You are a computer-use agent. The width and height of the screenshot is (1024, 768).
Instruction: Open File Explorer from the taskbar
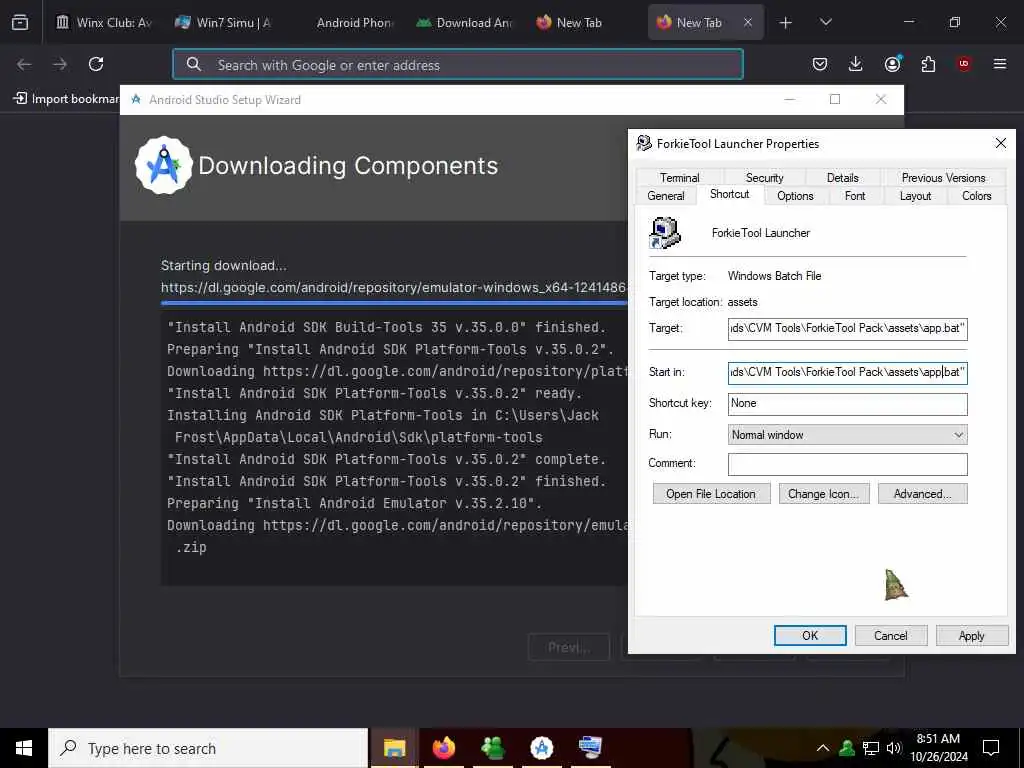(394, 748)
